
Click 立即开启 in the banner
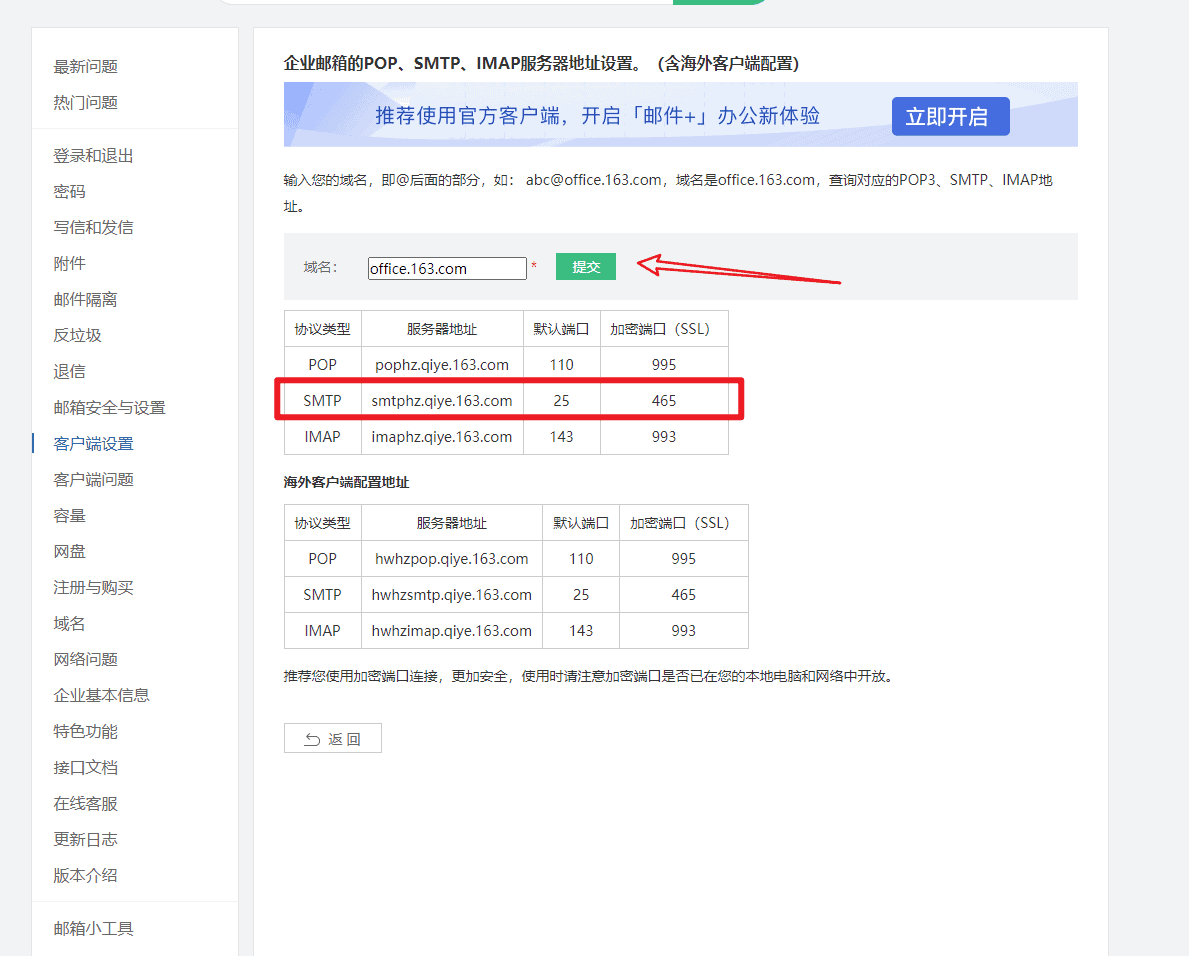pyautogui.click(x=949, y=116)
